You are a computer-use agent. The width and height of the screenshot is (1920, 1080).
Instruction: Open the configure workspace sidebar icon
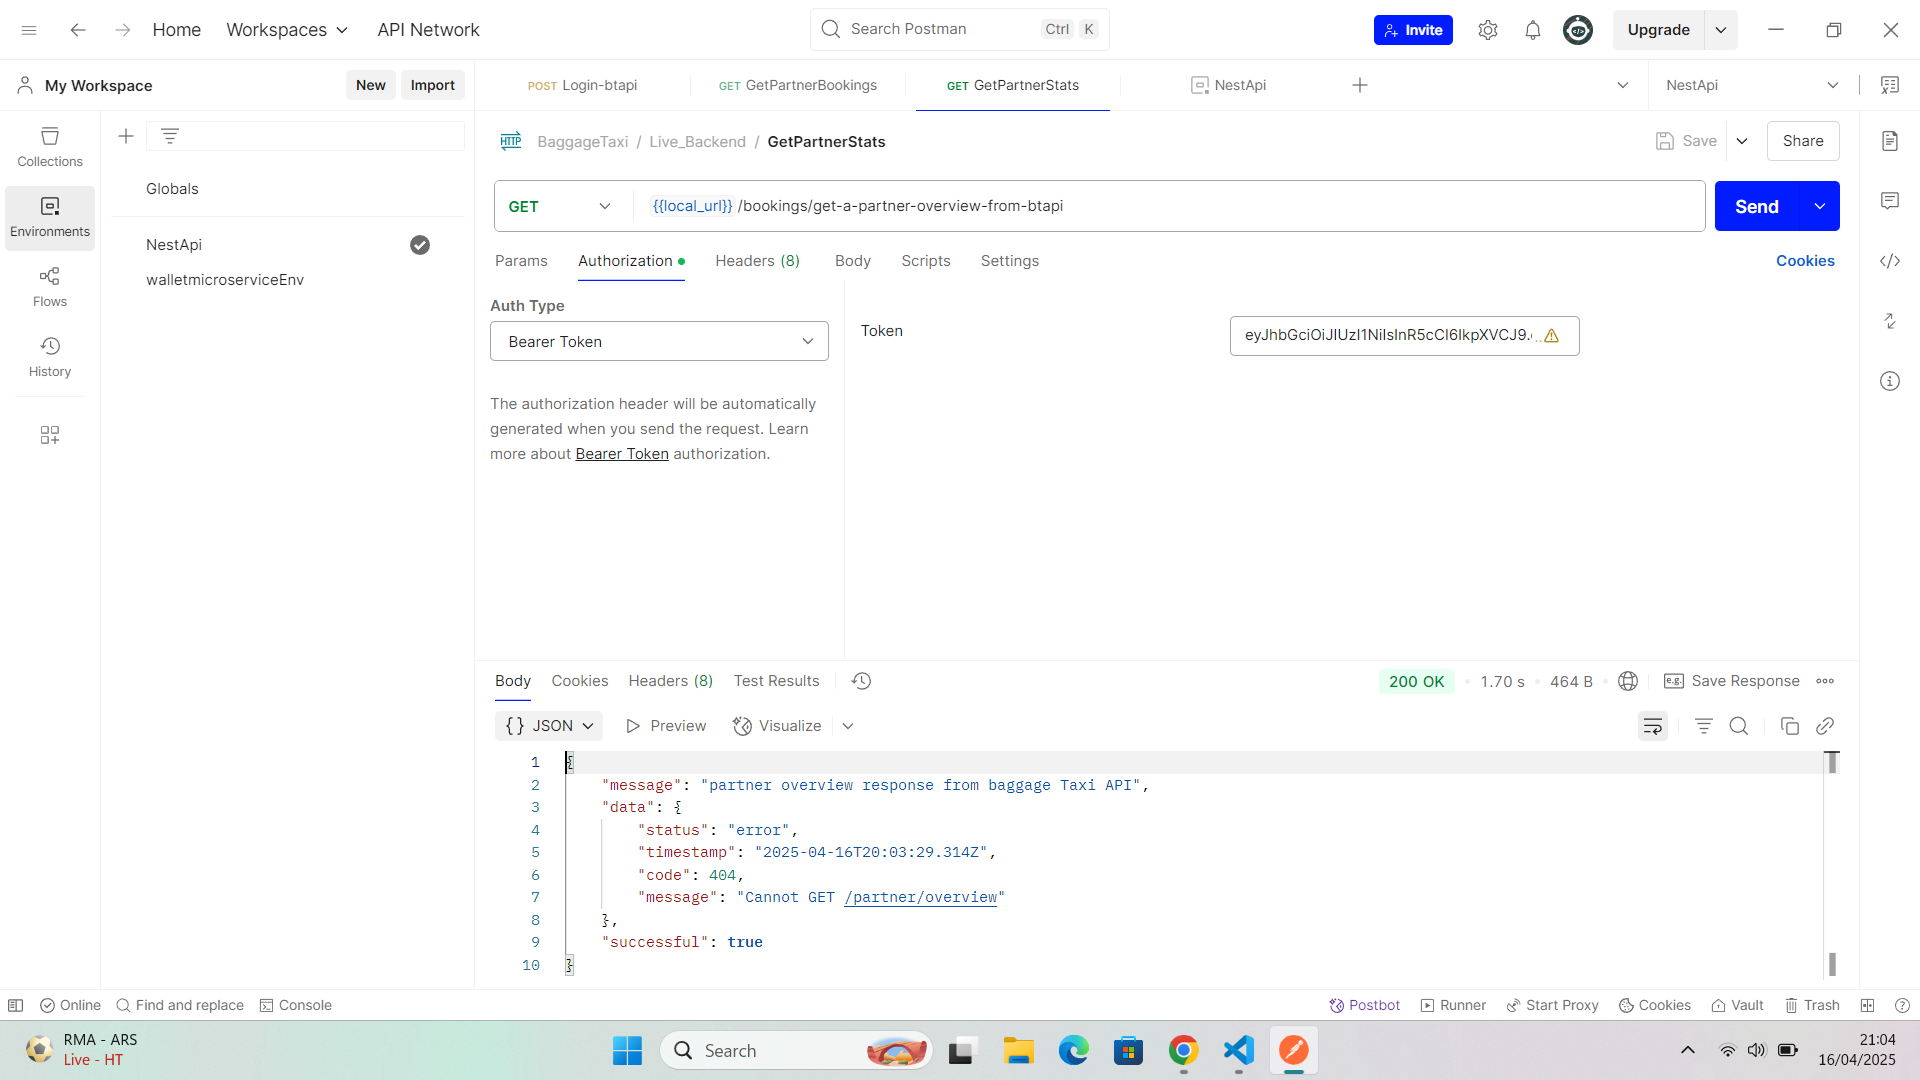[x=50, y=435]
